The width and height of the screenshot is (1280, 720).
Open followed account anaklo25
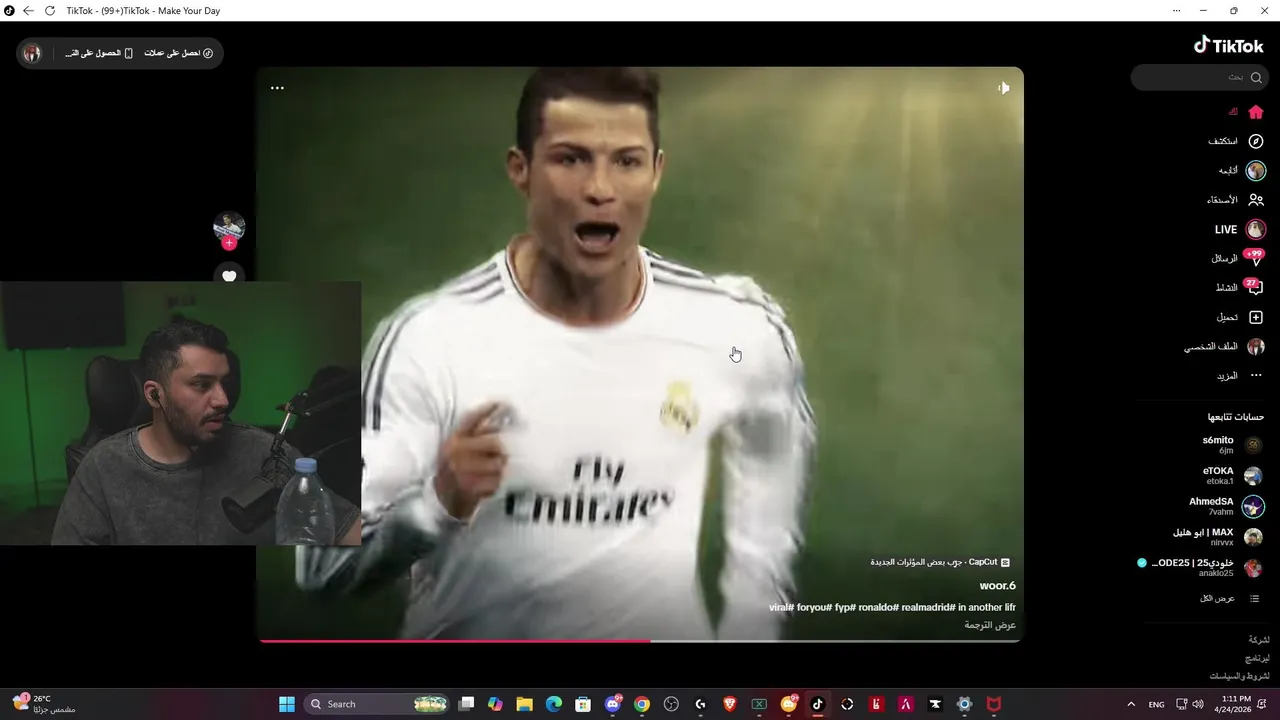(1200, 568)
